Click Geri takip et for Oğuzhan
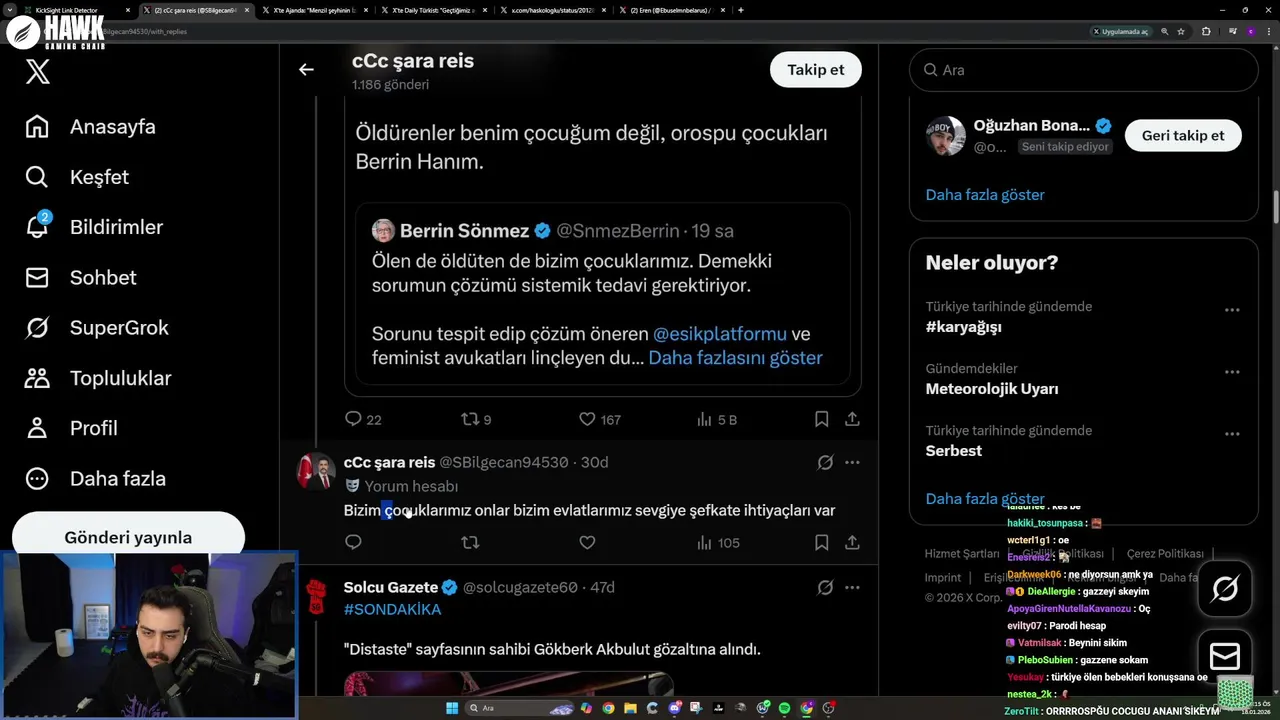This screenshot has width=1280, height=720. pyautogui.click(x=1182, y=136)
